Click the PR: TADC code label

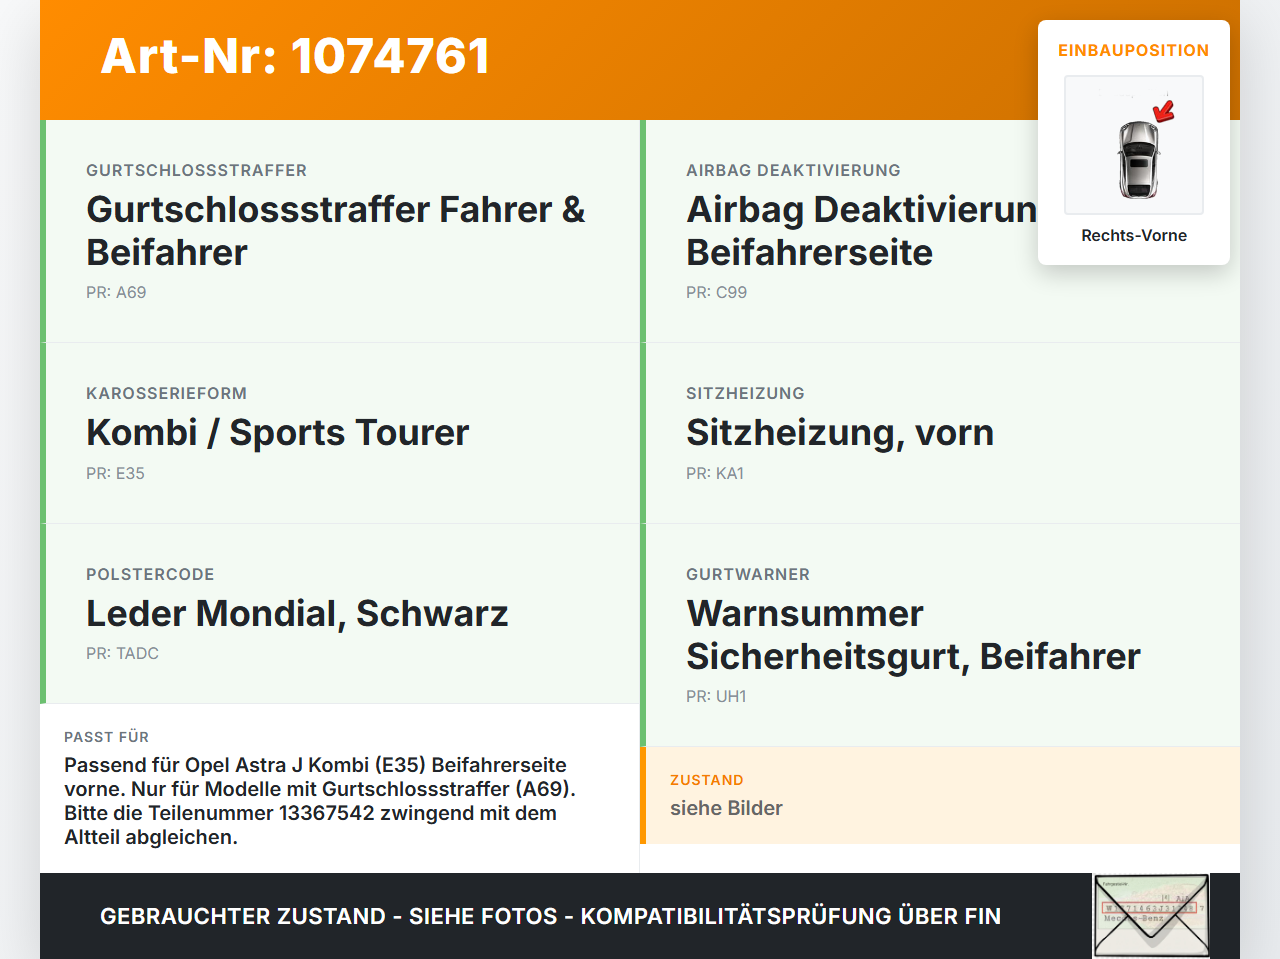pyautogui.click(x=122, y=654)
